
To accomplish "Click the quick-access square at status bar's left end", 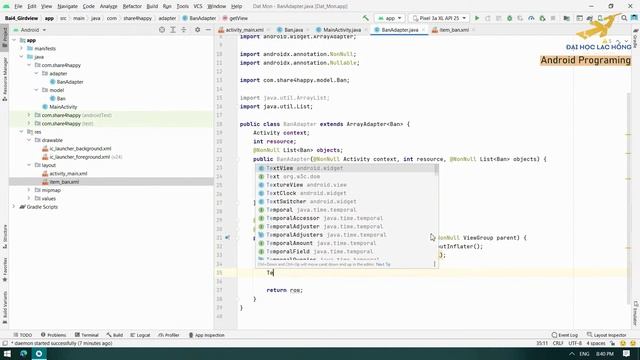I will pyautogui.click(x=4, y=343).
